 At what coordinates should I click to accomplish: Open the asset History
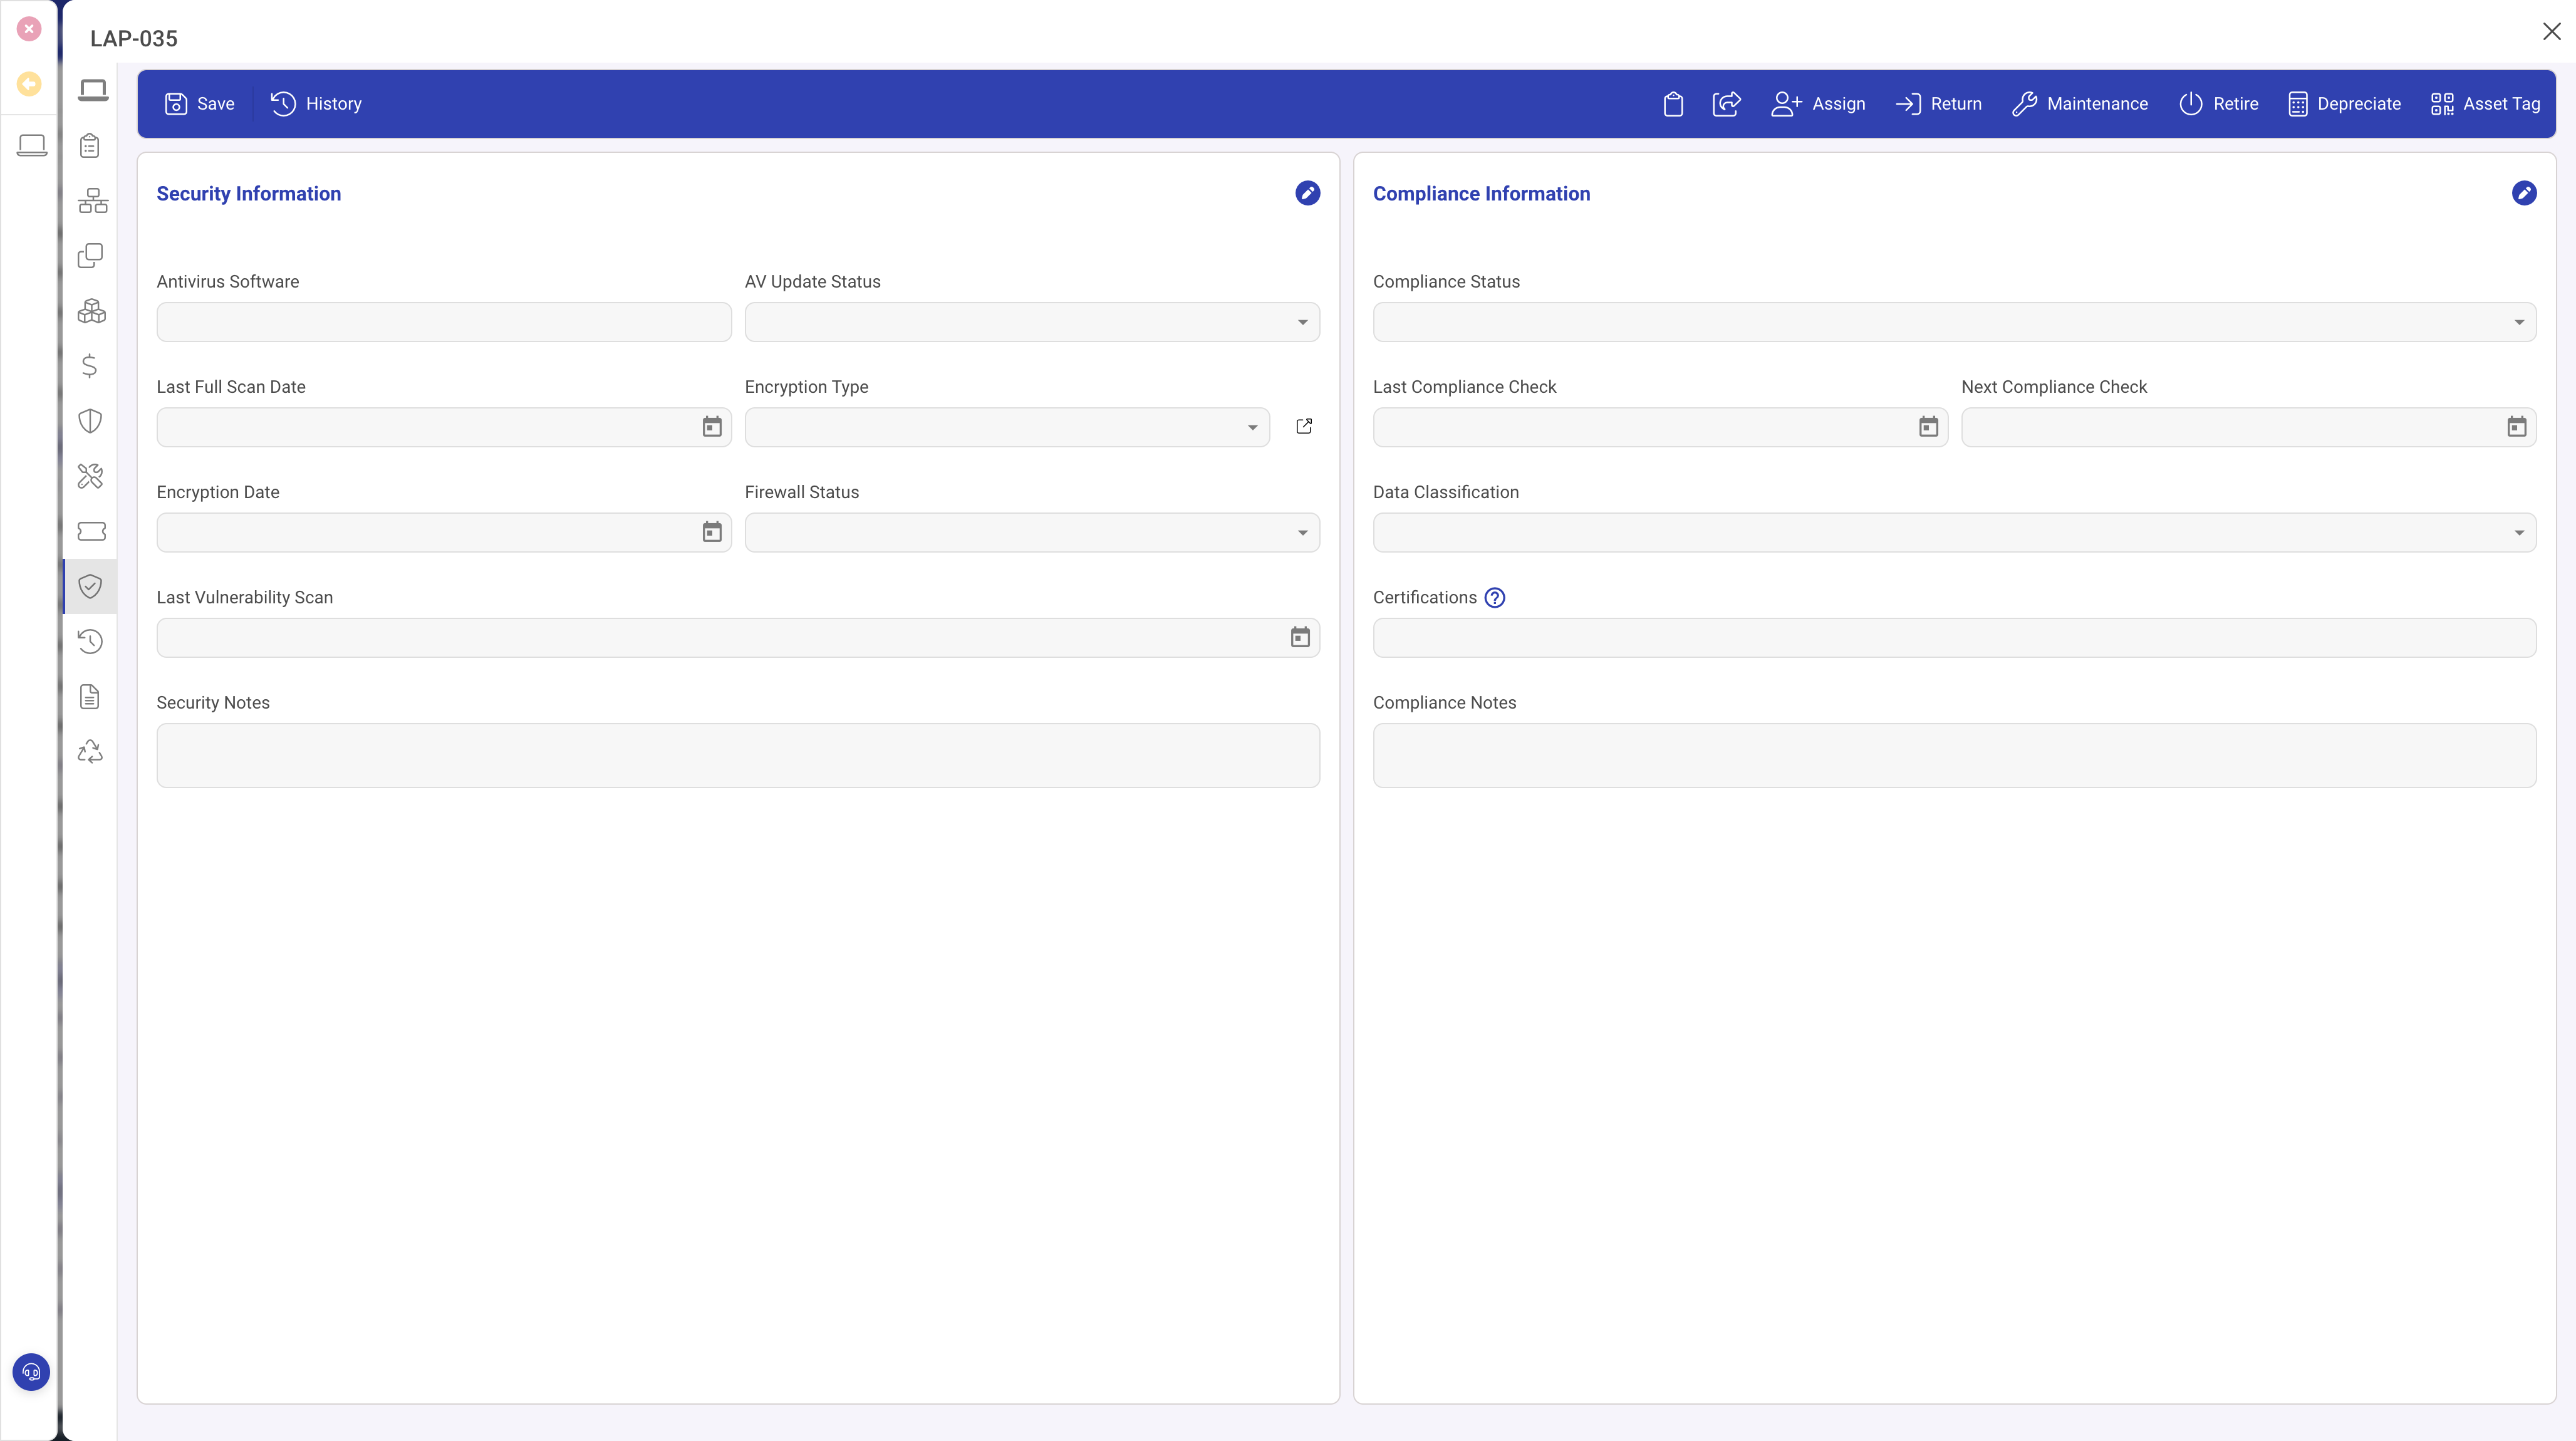click(316, 103)
